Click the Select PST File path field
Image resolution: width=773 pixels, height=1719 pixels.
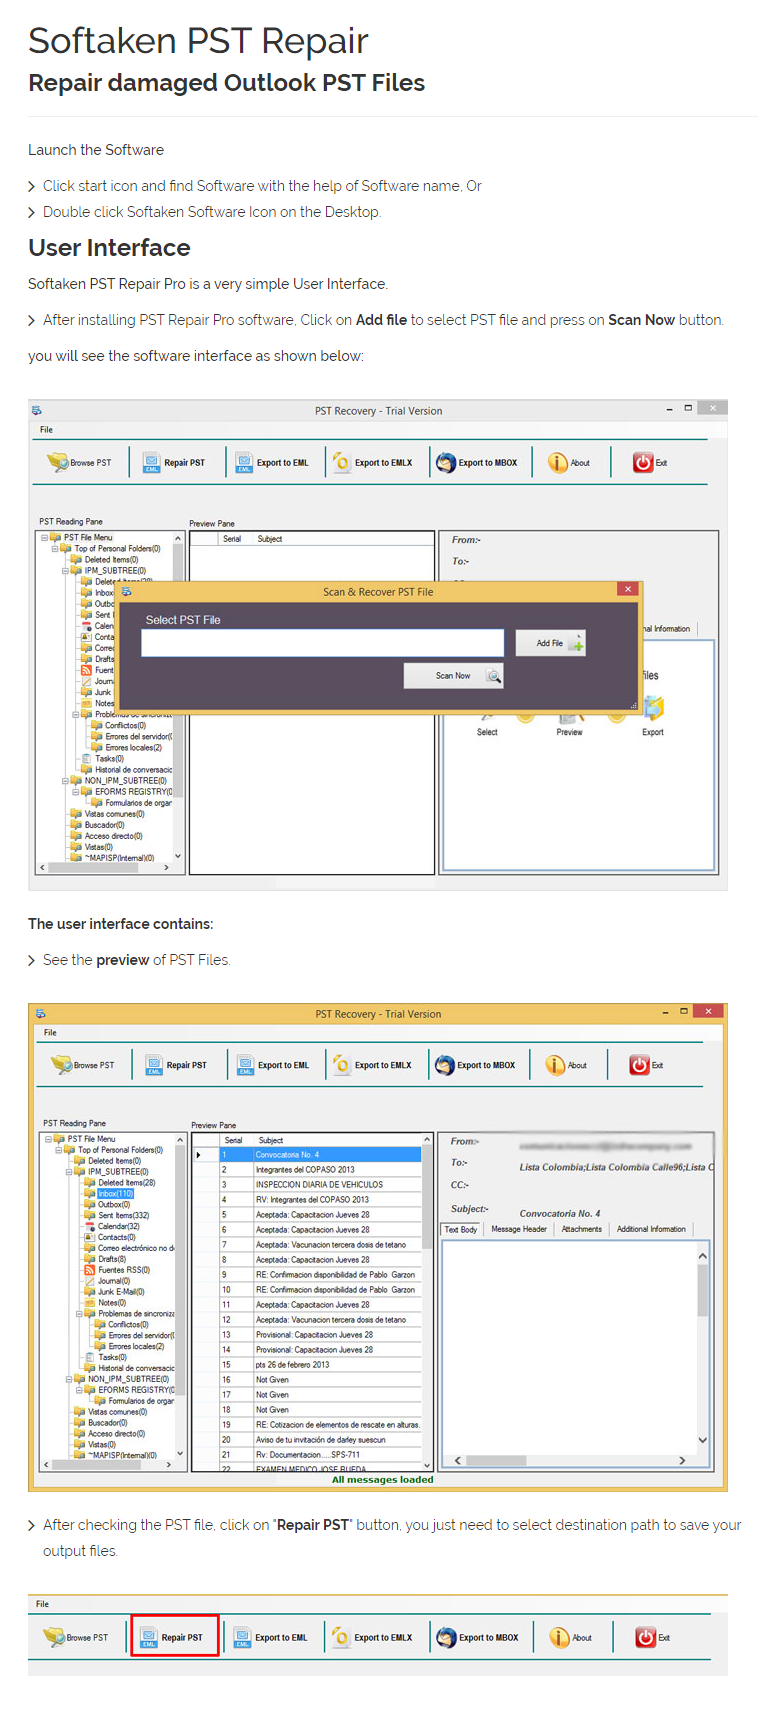322,643
